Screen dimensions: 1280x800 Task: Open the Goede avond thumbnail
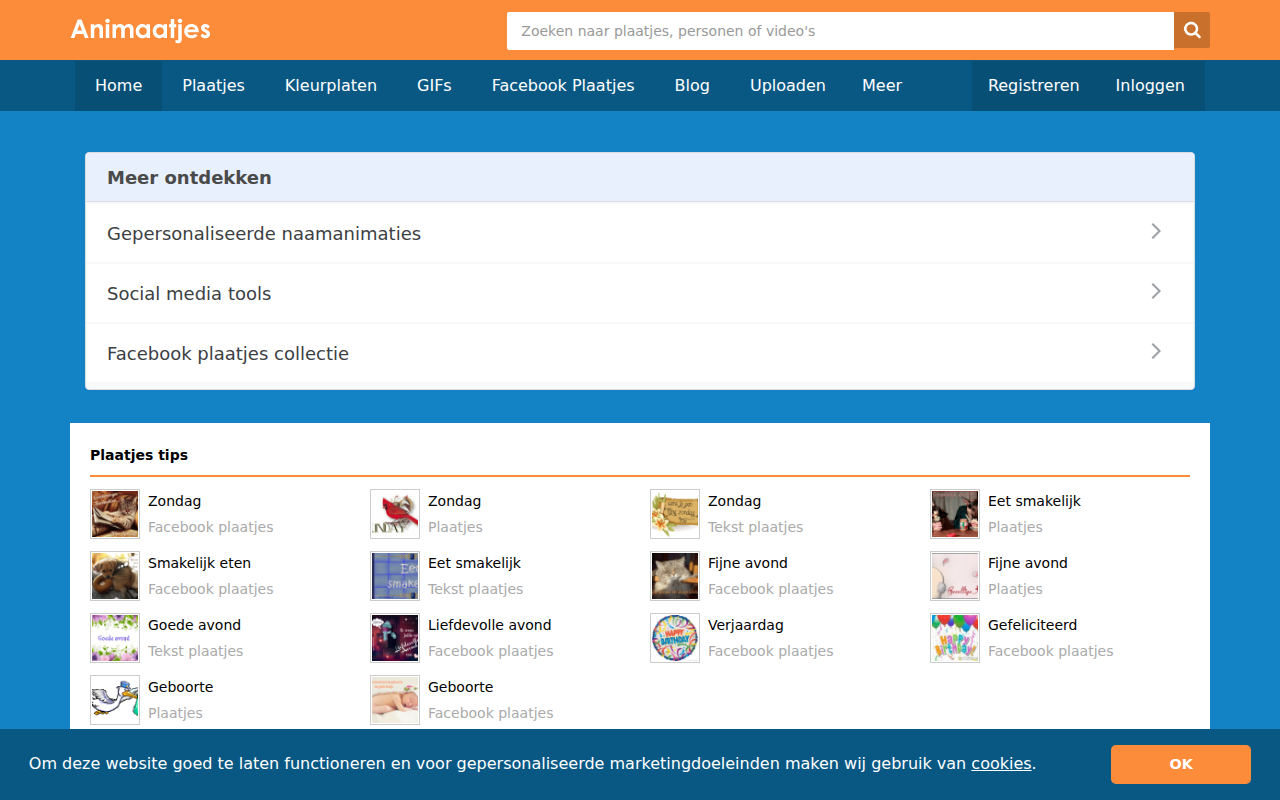(x=115, y=638)
